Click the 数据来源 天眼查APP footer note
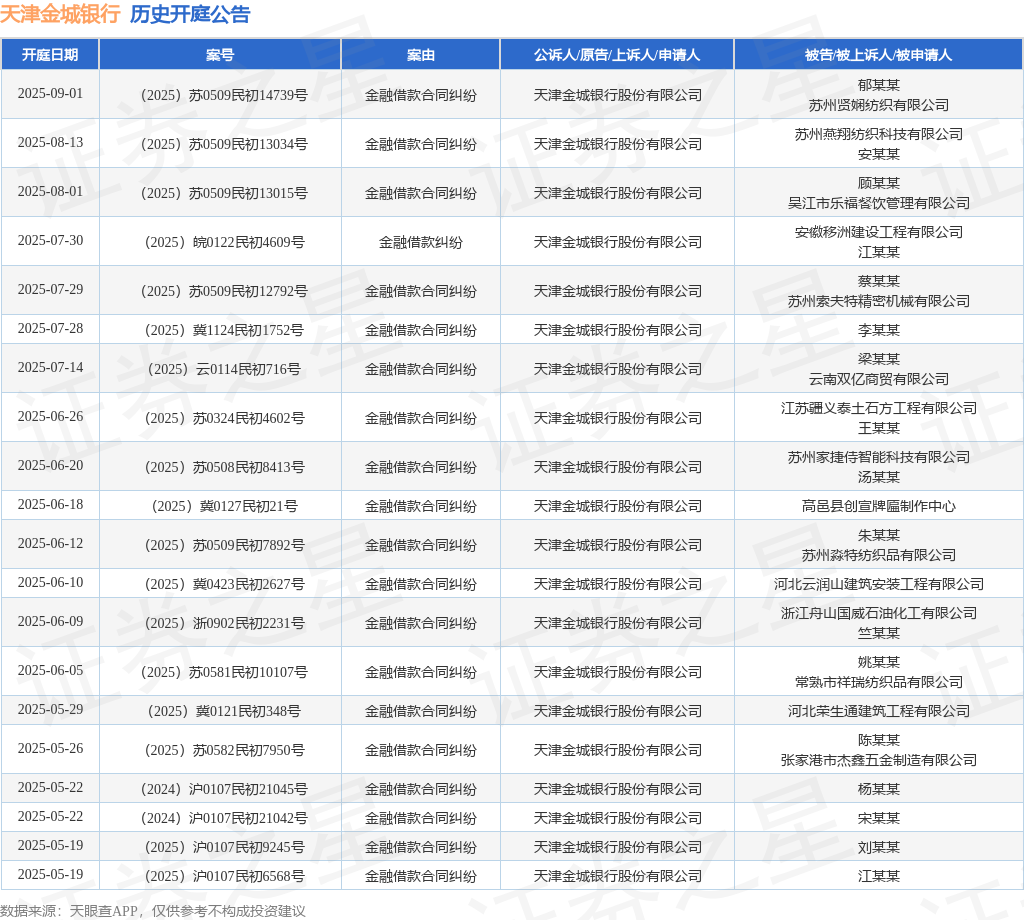 [x=153, y=910]
